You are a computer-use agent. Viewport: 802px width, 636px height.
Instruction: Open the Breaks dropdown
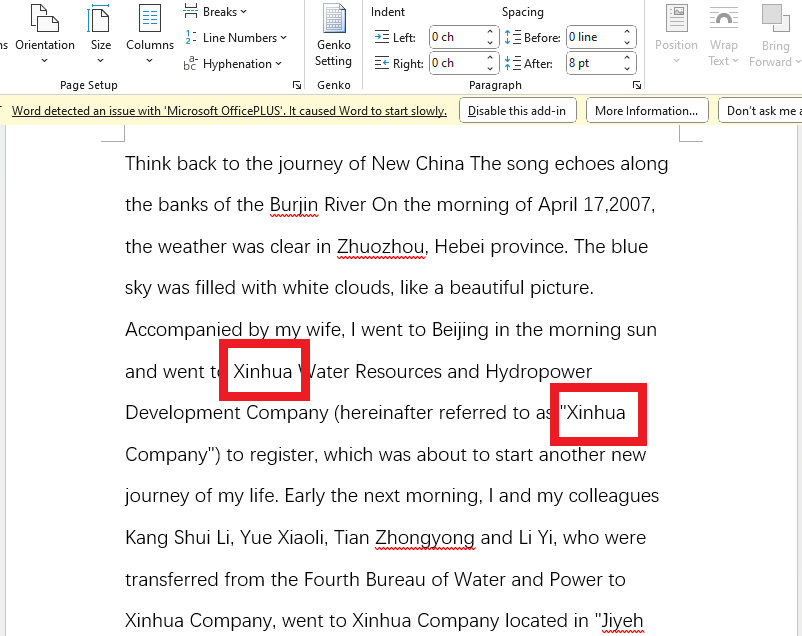(x=215, y=11)
